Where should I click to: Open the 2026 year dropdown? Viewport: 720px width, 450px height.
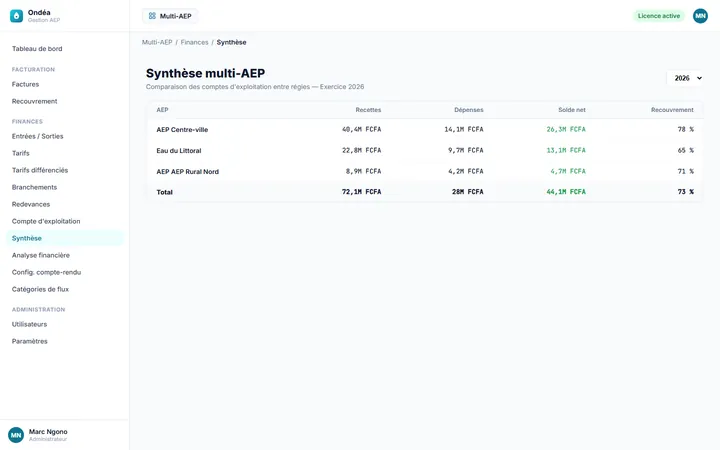point(686,78)
